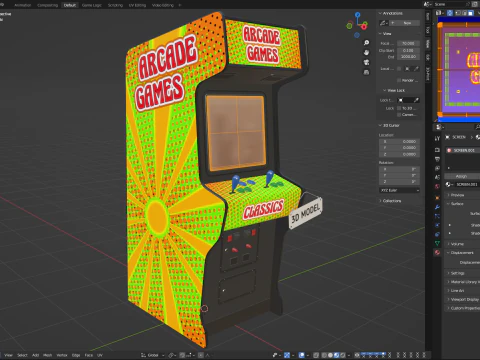Open the Scene properties tab
This screenshot has height=360, width=480.
click(x=437, y=177)
